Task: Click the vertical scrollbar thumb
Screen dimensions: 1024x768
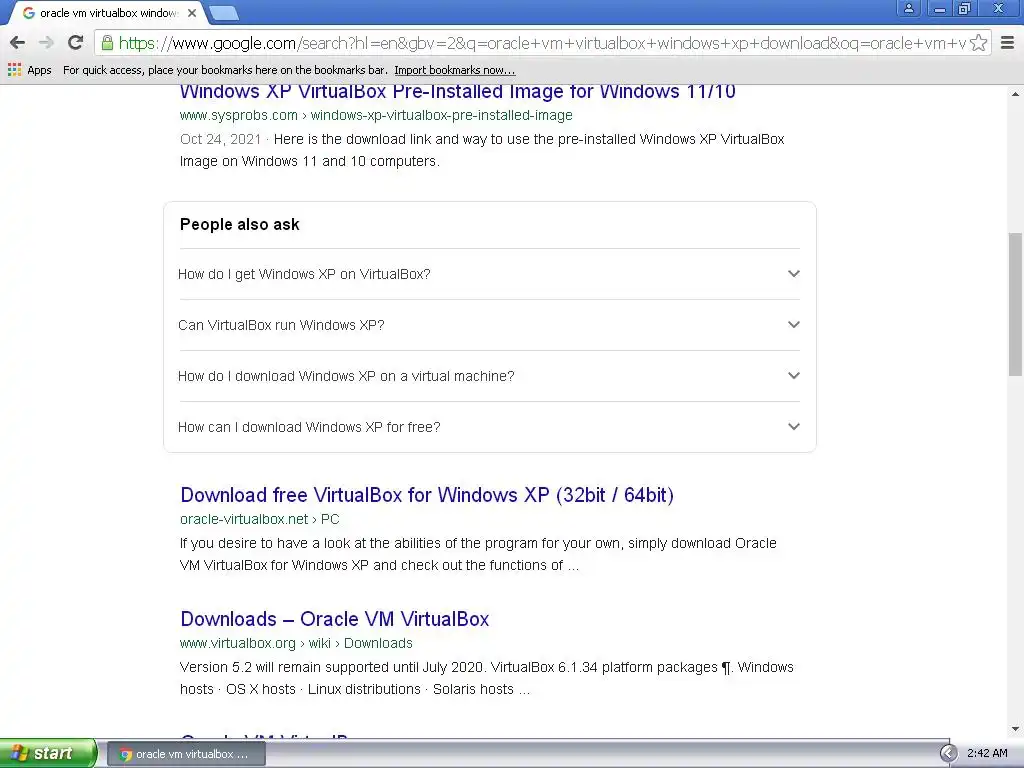Action: (x=1015, y=304)
